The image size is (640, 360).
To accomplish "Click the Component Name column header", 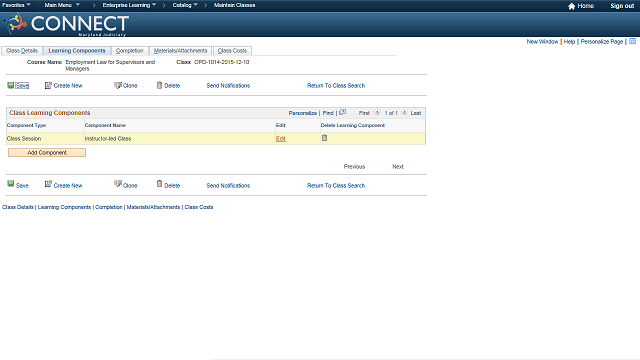I will (x=105, y=125).
